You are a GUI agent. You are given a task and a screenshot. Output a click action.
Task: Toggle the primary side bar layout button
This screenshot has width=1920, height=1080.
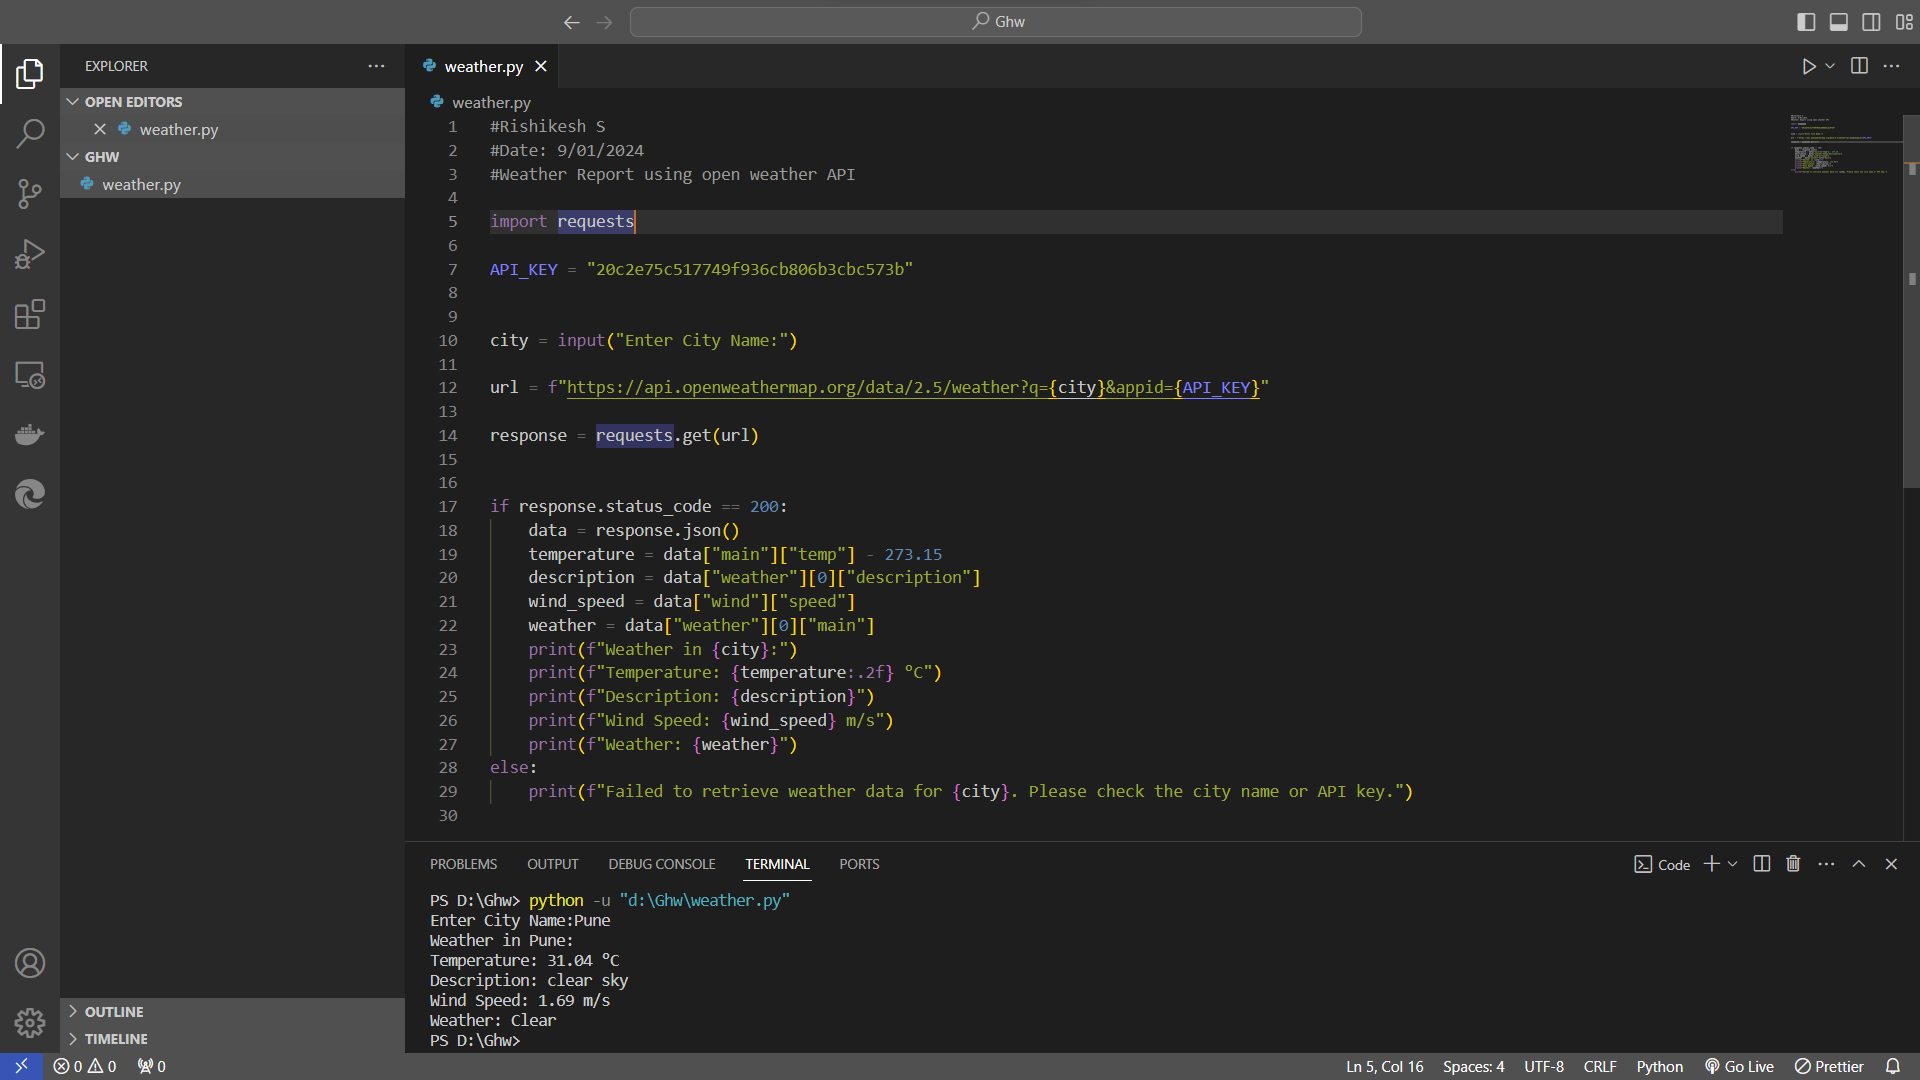click(x=1806, y=22)
